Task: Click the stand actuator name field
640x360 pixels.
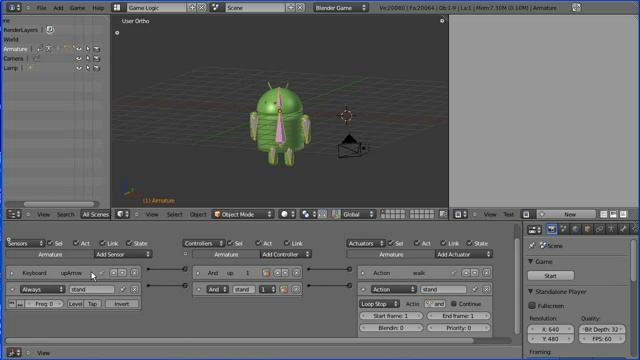Action: click(x=444, y=289)
